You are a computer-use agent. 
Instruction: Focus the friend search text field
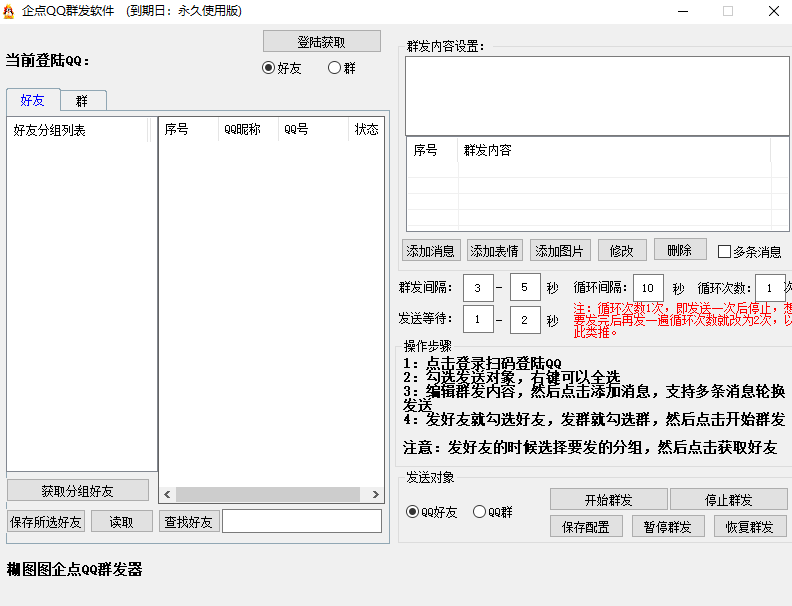coord(302,521)
